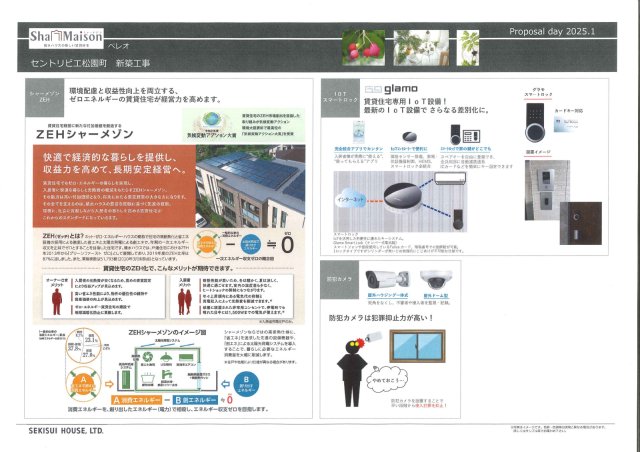Click the 防犯カメラは犯罪抑止力が高い！ heading

click(x=381, y=317)
